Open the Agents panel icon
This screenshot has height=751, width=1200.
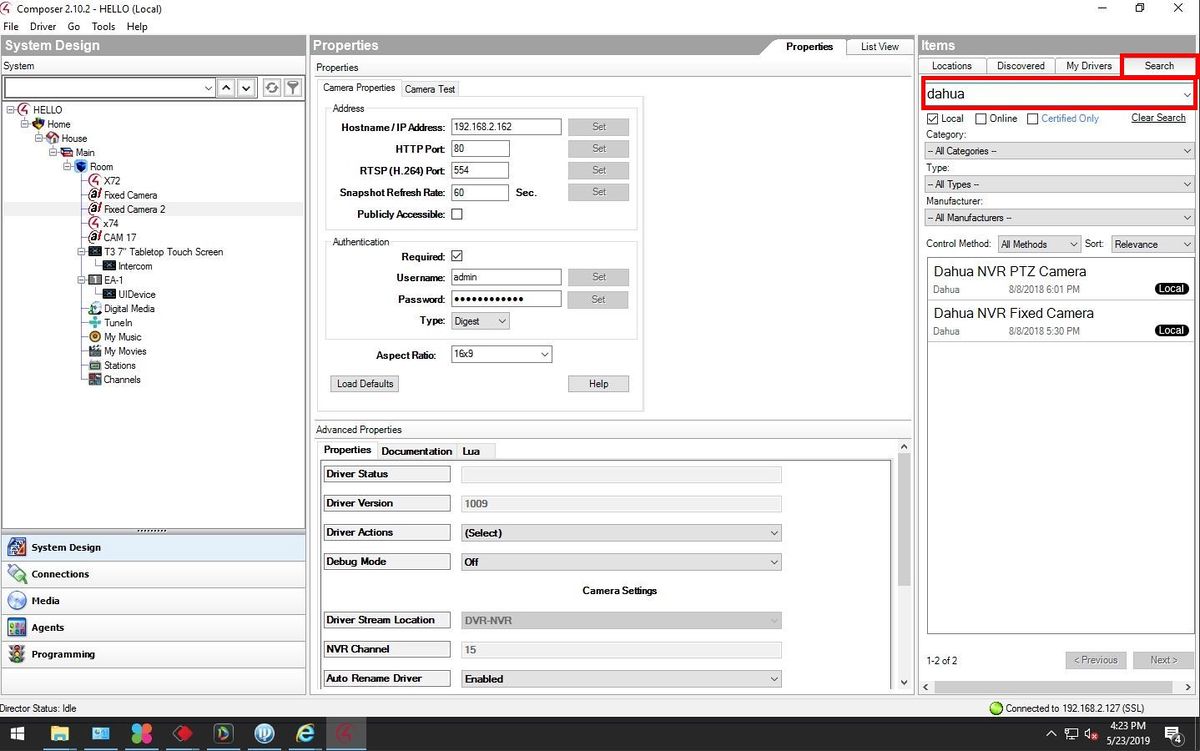point(16,628)
